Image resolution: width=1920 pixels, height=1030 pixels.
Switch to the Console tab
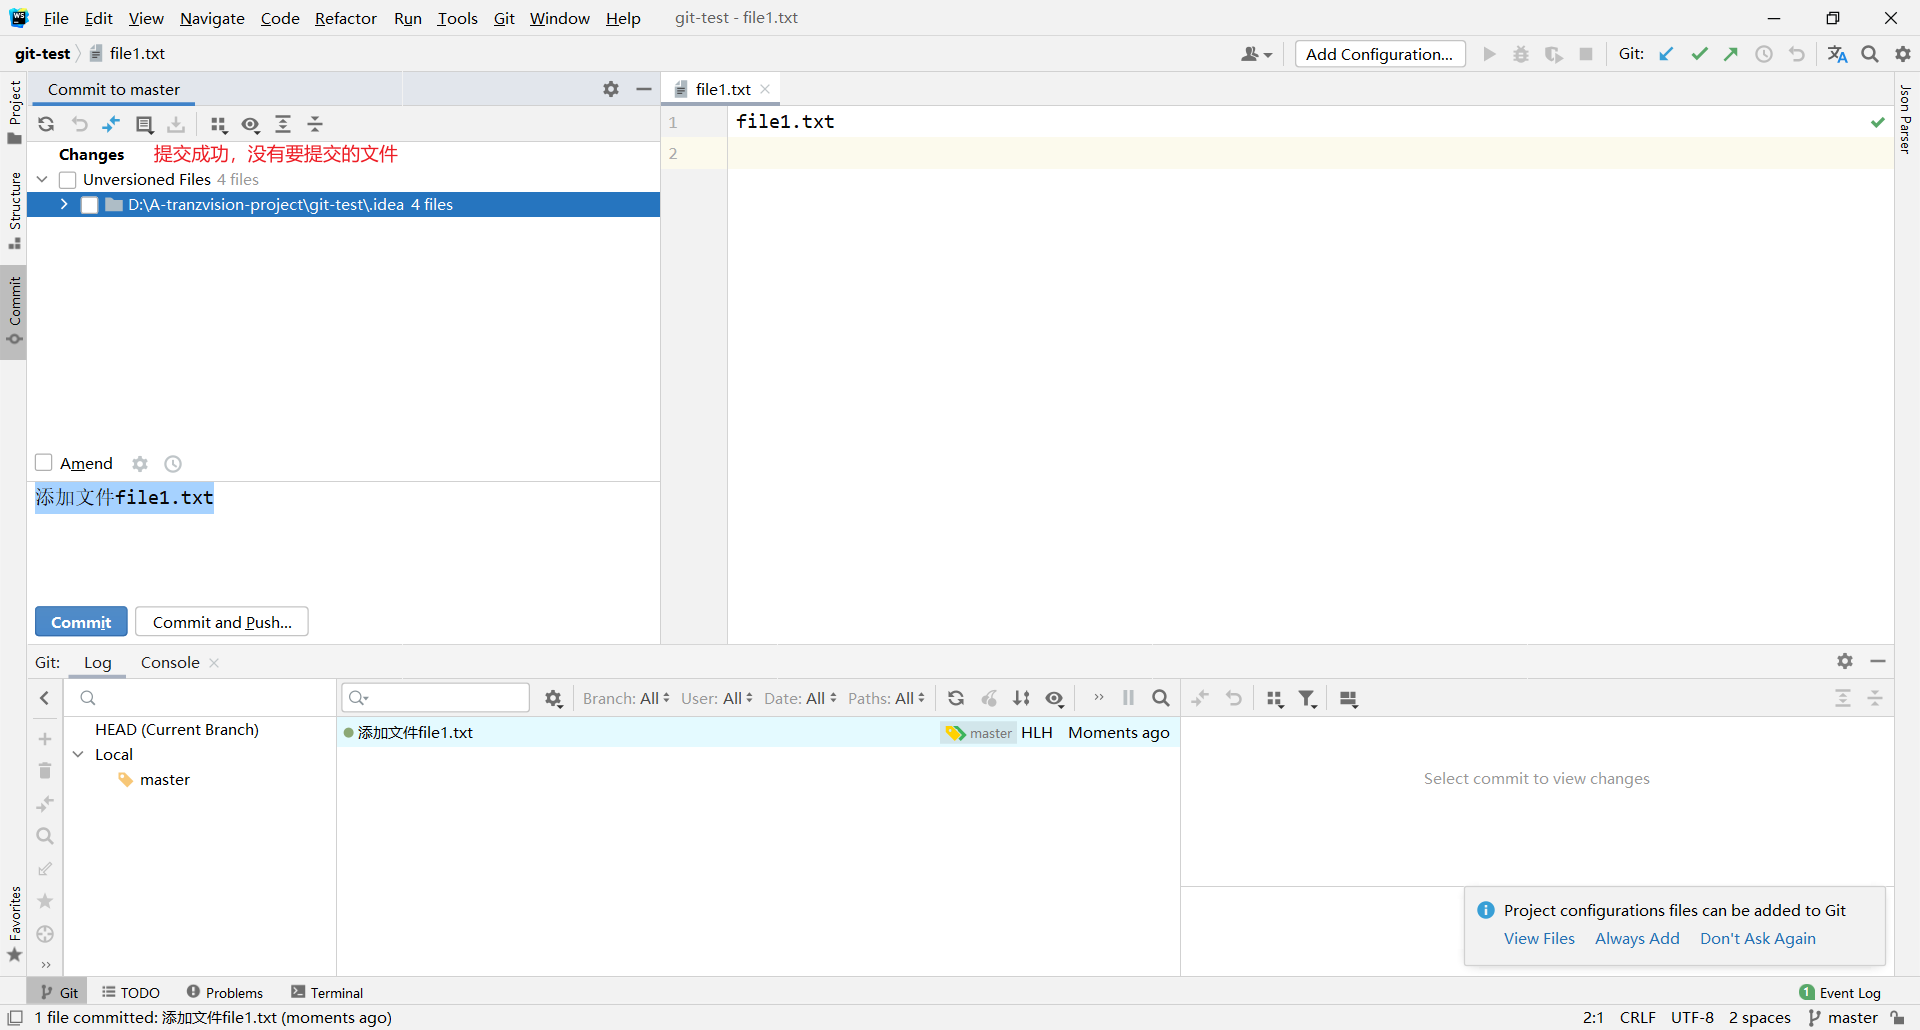click(168, 662)
